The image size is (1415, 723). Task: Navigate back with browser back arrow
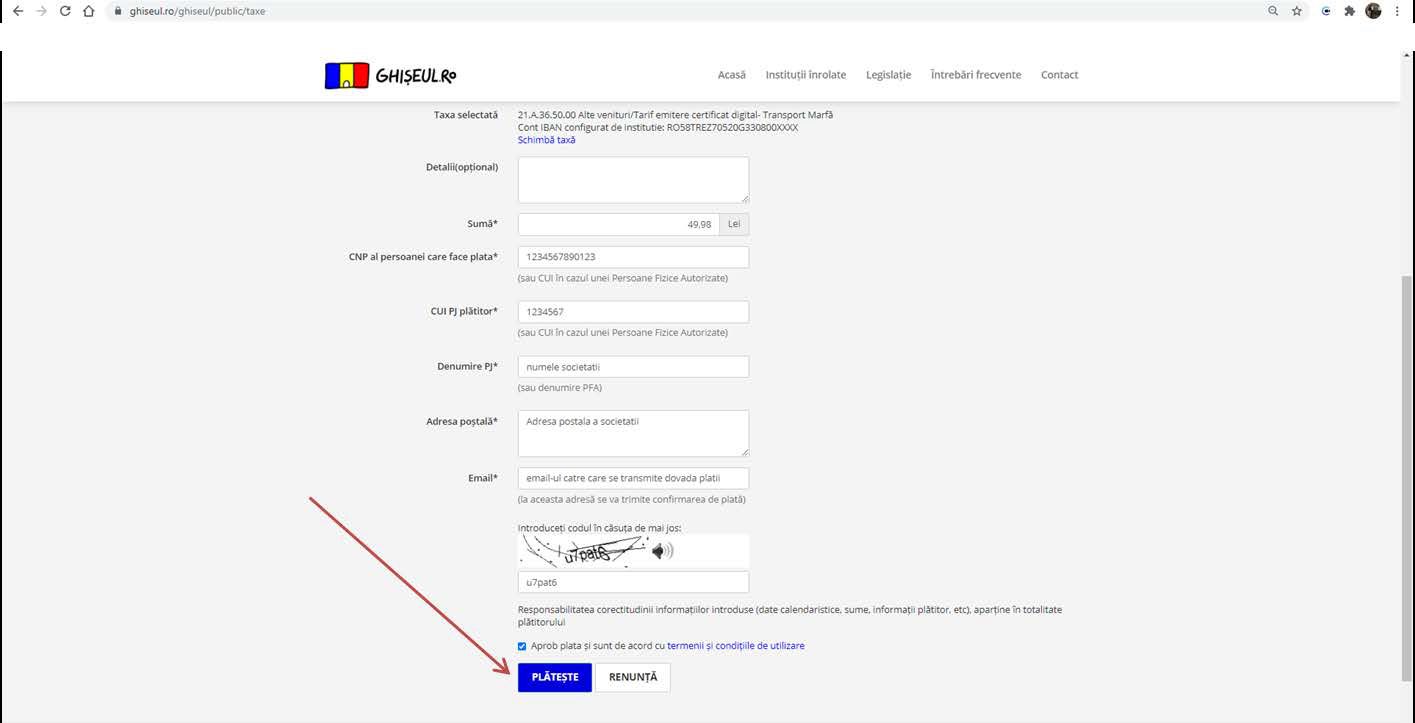pos(17,11)
